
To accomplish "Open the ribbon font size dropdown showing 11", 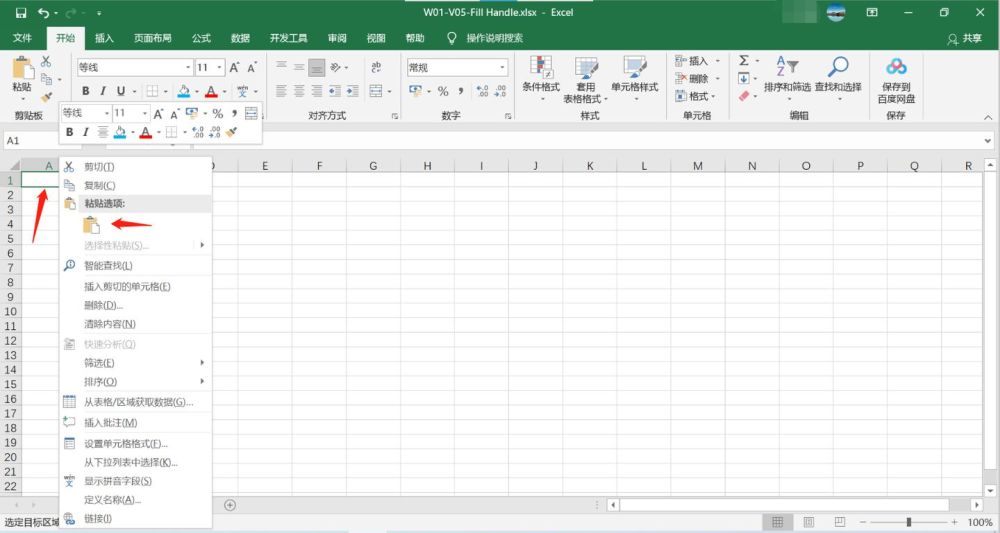I will [x=219, y=68].
